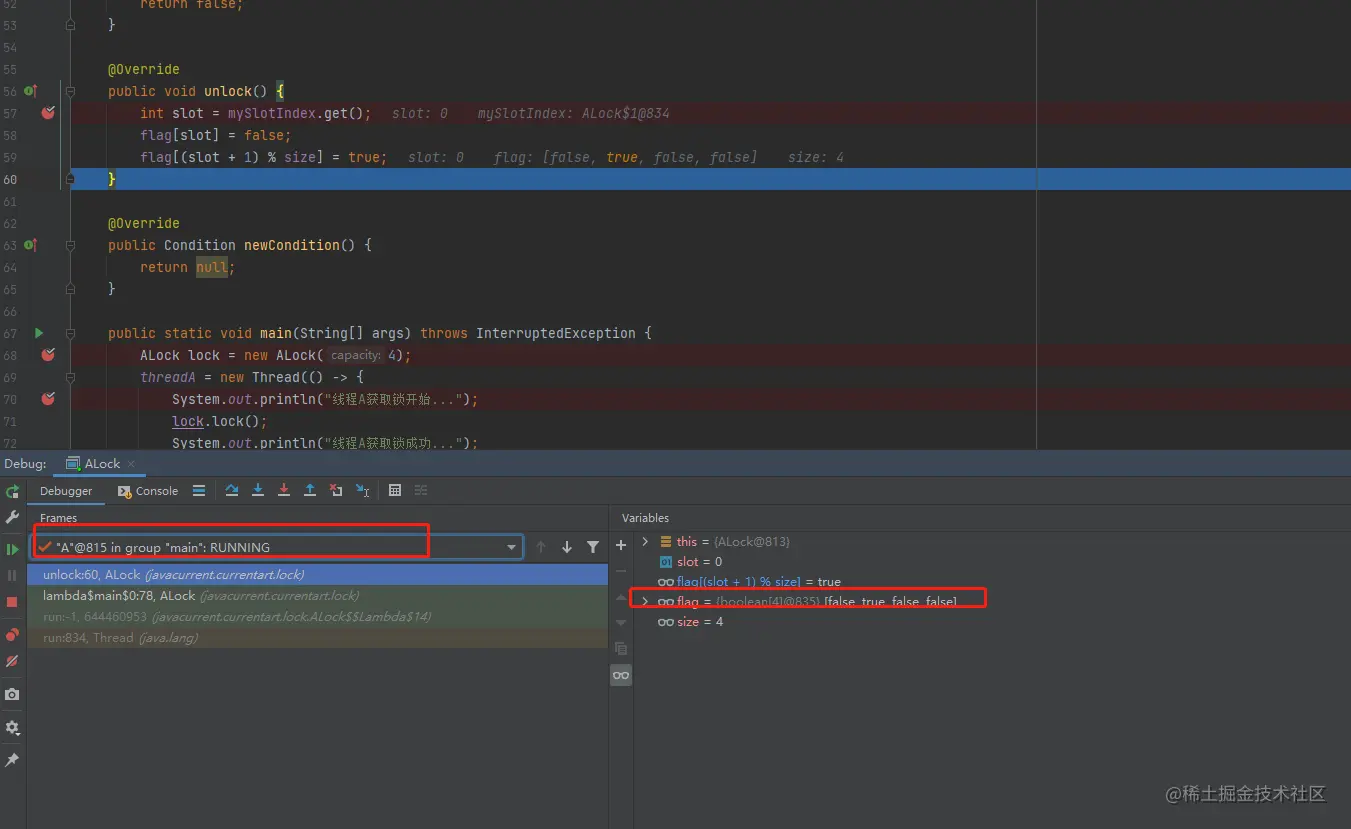Step over the current line

[x=232, y=491]
